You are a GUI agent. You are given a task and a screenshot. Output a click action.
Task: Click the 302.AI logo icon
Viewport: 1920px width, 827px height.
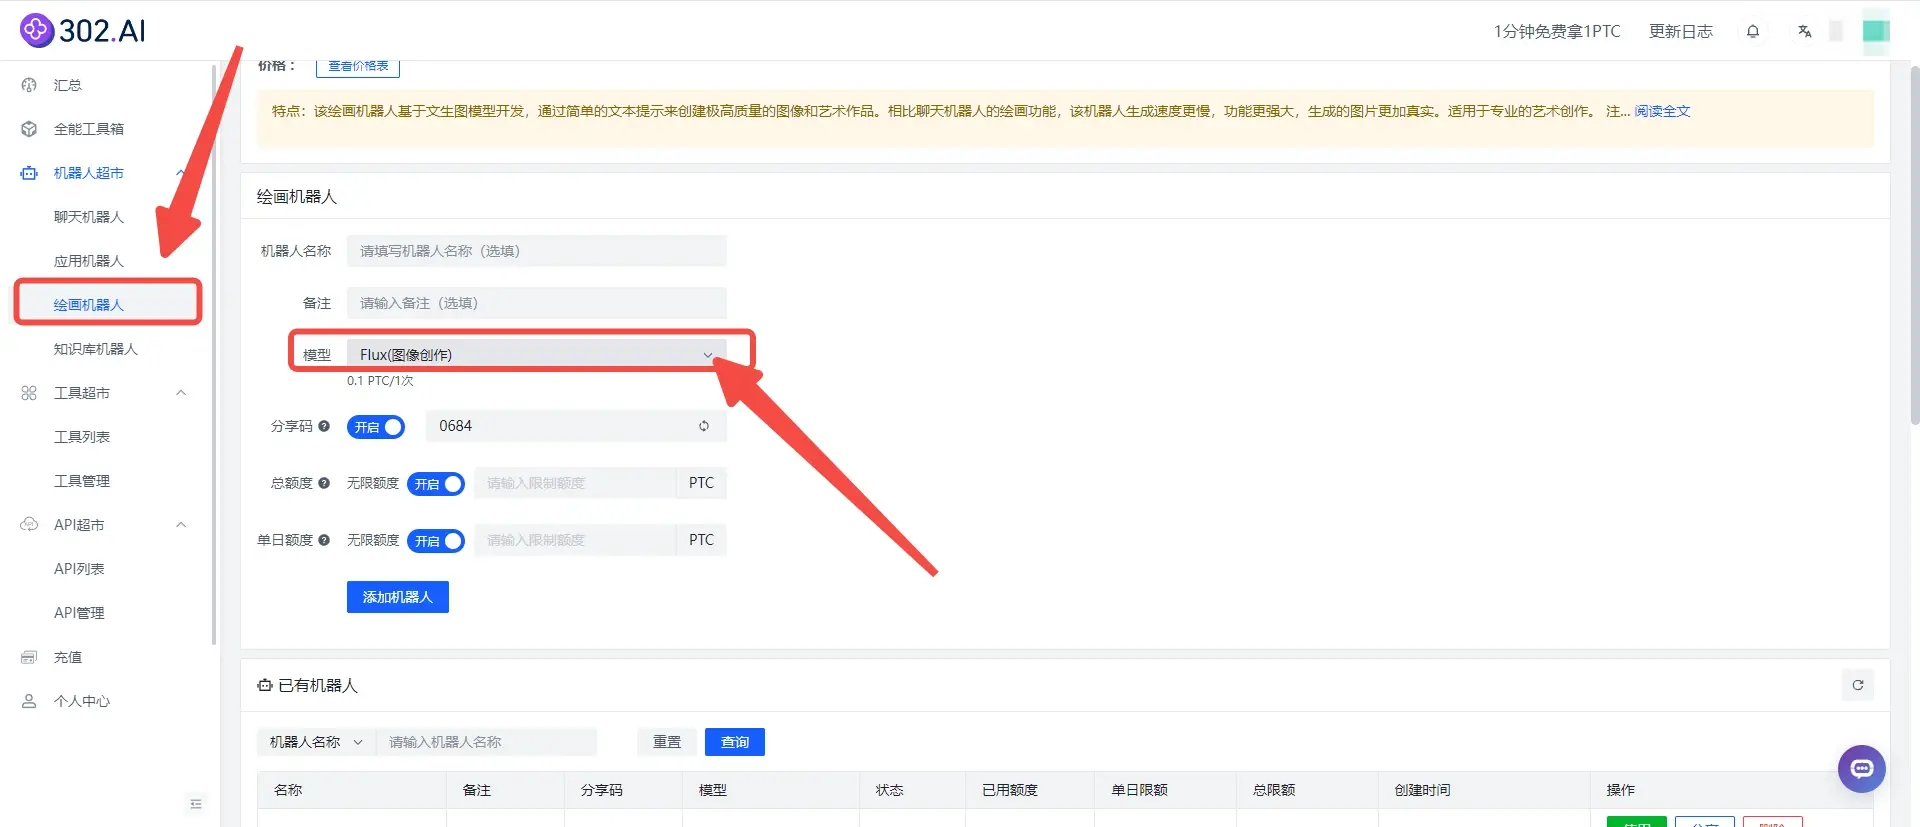[37, 31]
